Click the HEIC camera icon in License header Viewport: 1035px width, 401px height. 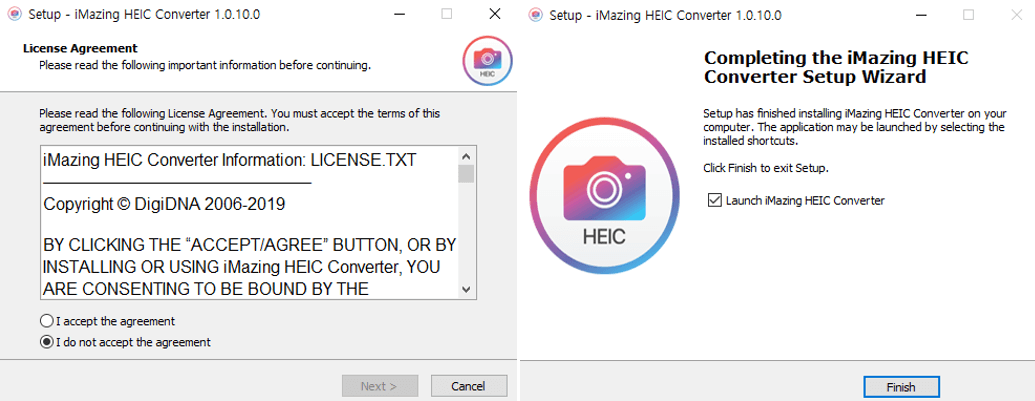(x=488, y=61)
